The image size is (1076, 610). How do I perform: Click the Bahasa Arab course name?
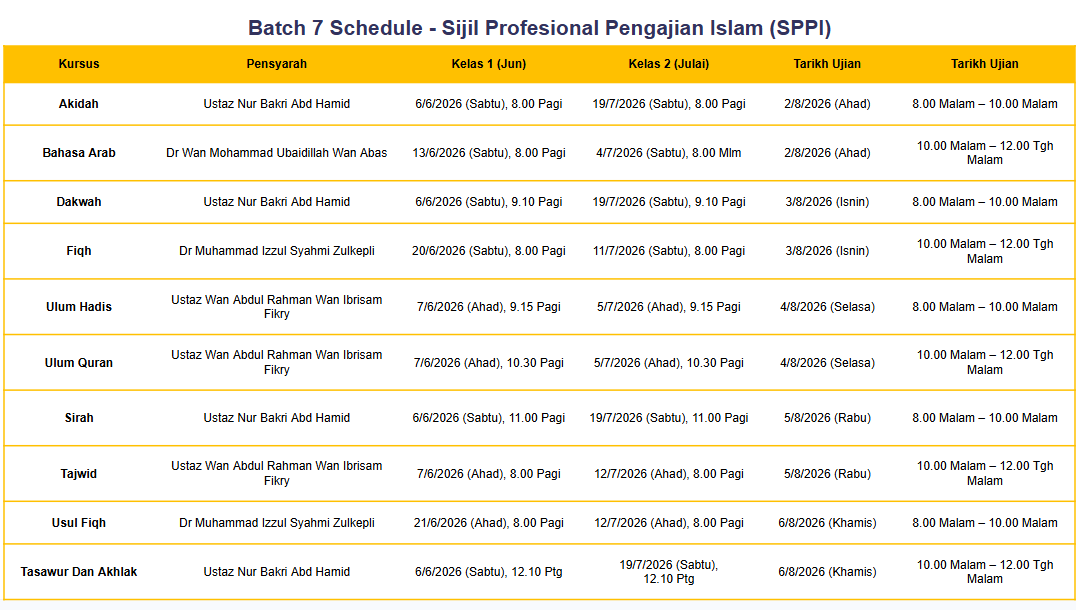click(79, 153)
